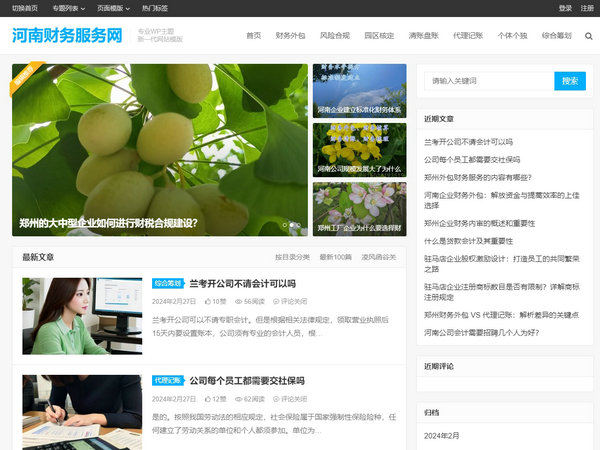Click the 综合筹划 category tag
600x450 pixels.
pos(168,283)
